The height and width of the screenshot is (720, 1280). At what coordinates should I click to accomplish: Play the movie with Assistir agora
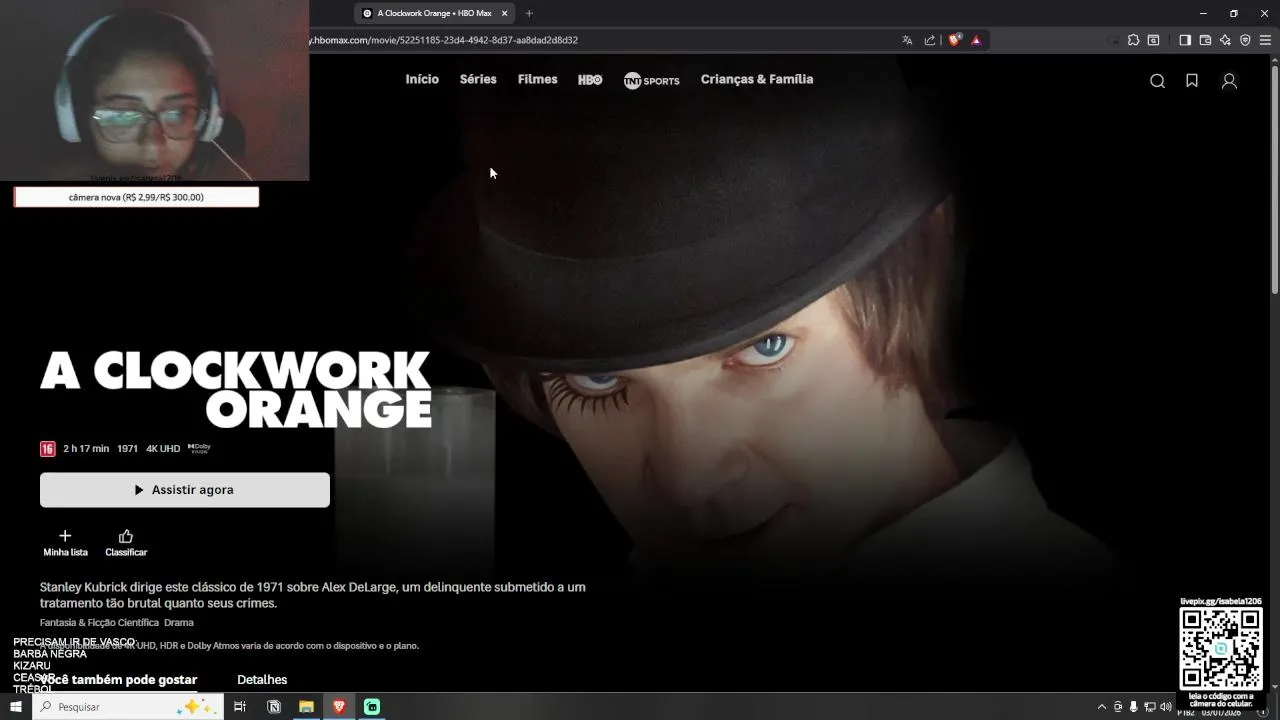point(185,490)
